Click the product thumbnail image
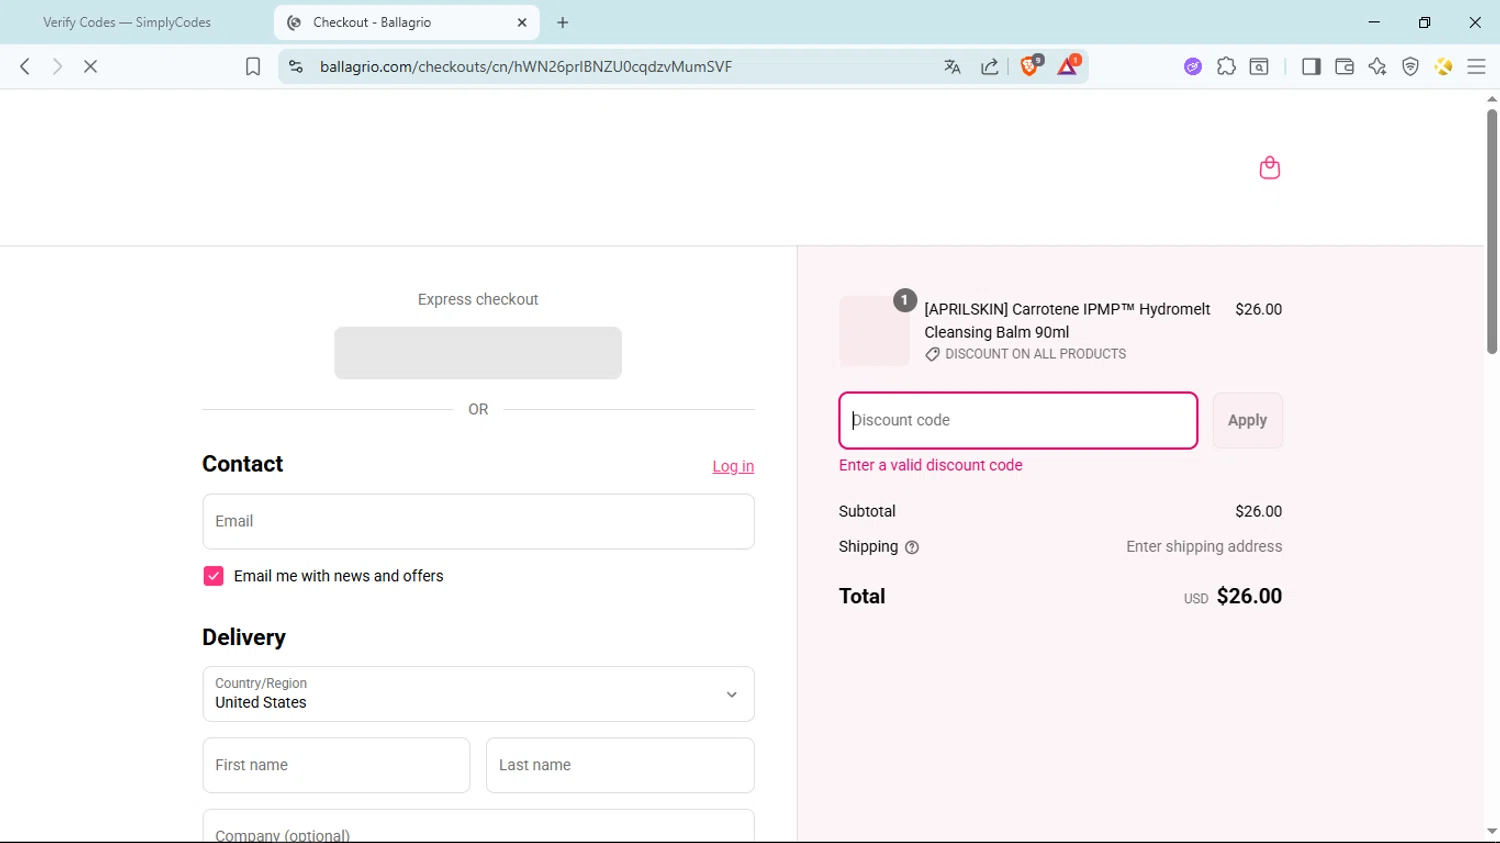This screenshot has width=1500, height=843. point(874,330)
